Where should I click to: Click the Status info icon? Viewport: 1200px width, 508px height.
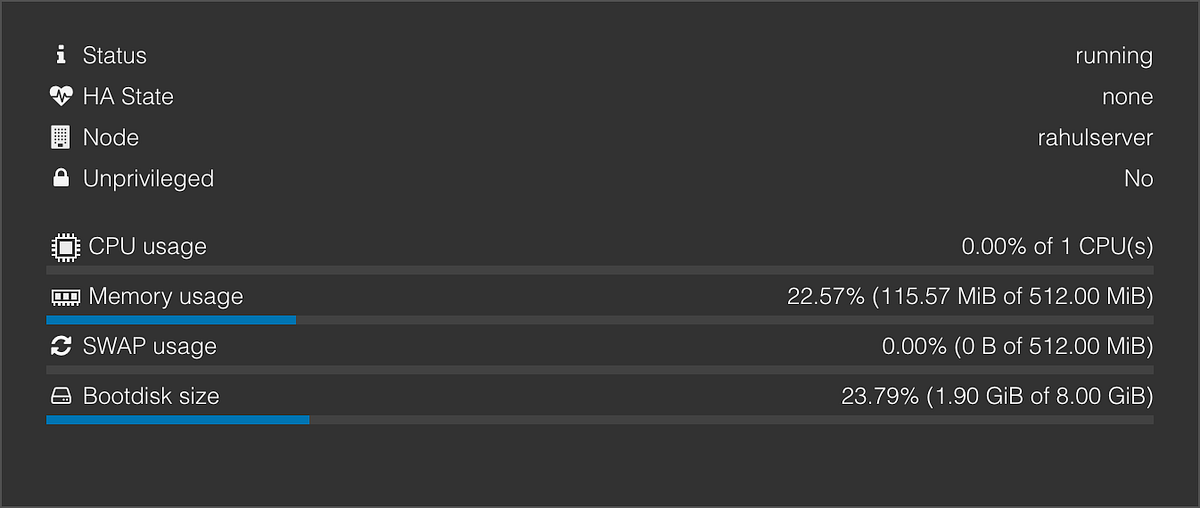[x=61, y=55]
